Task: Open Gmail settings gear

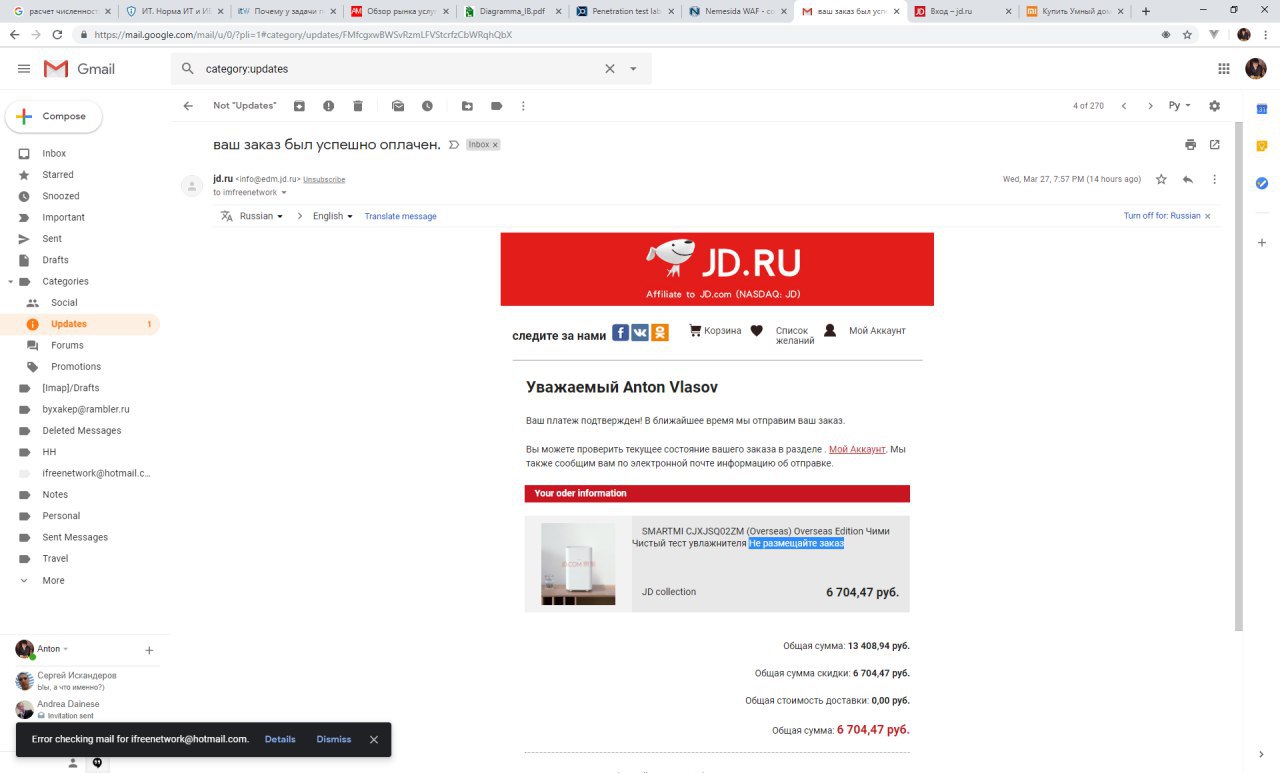Action: (x=1215, y=106)
